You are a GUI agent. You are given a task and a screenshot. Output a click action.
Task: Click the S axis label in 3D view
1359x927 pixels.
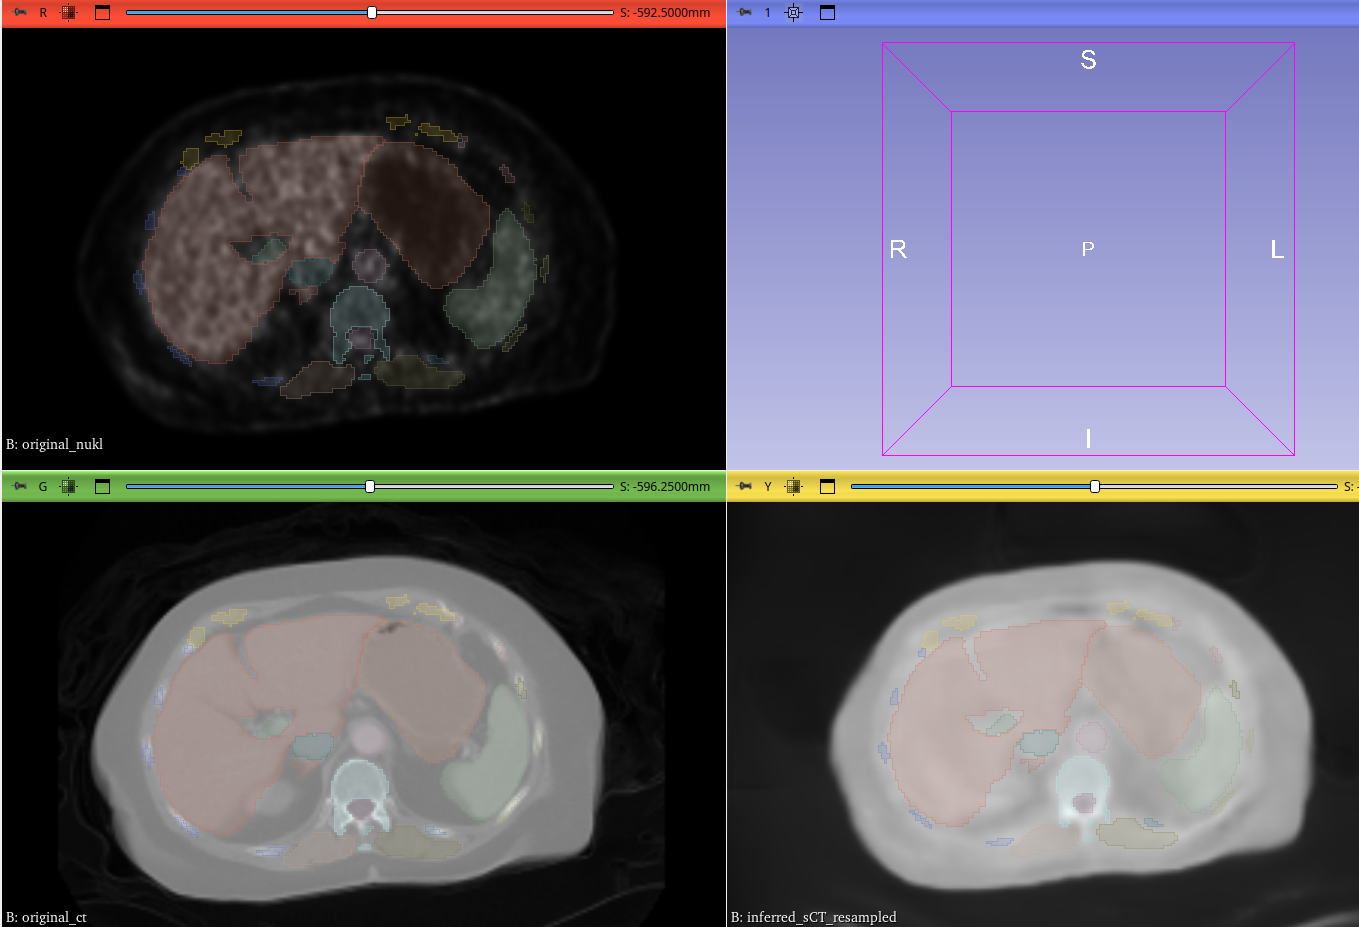coord(1088,61)
